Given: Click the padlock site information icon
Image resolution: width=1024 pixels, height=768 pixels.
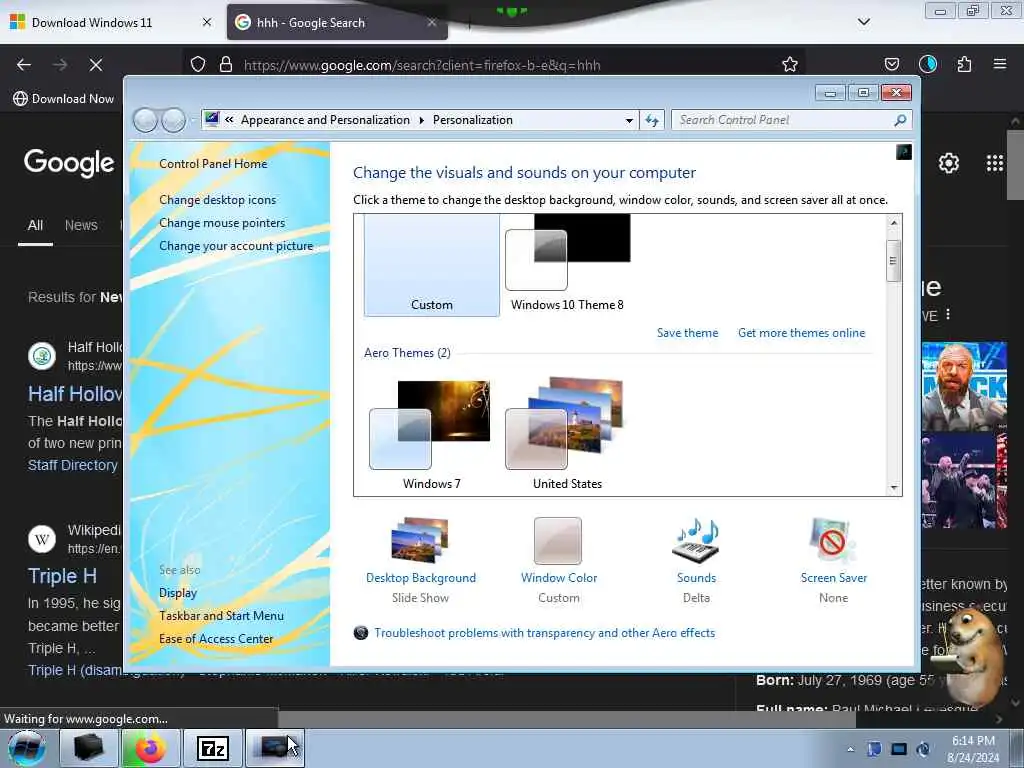Looking at the screenshot, I should click(226, 65).
